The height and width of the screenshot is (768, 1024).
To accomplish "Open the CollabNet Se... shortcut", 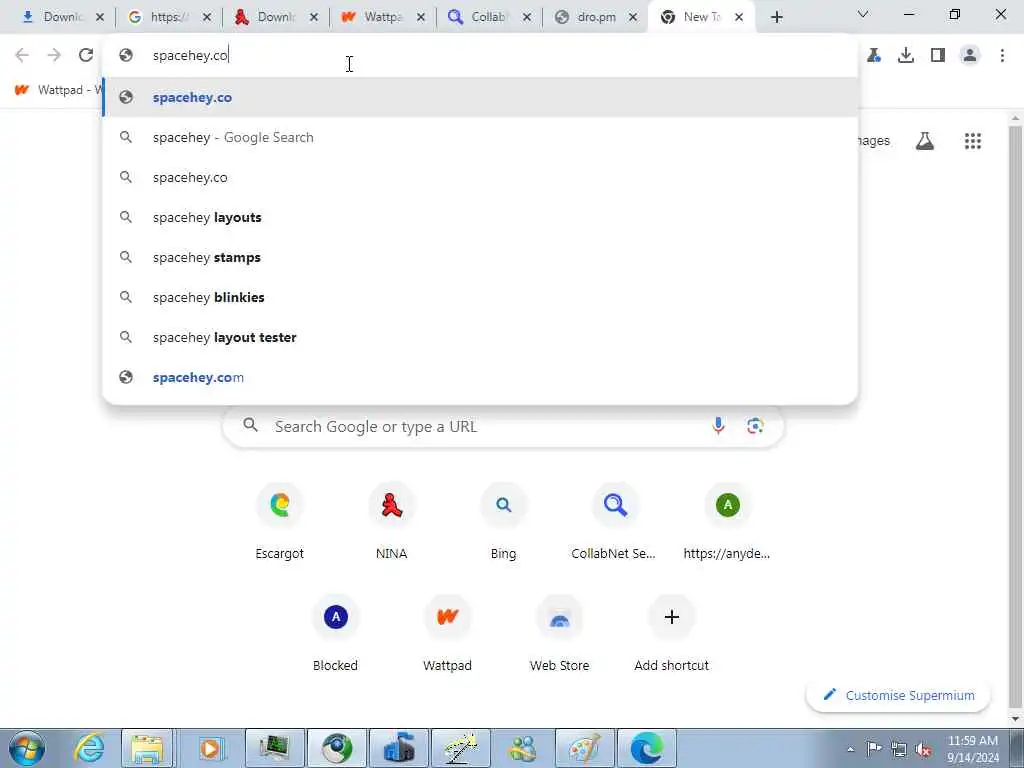I will pyautogui.click(x=615, y=522).
